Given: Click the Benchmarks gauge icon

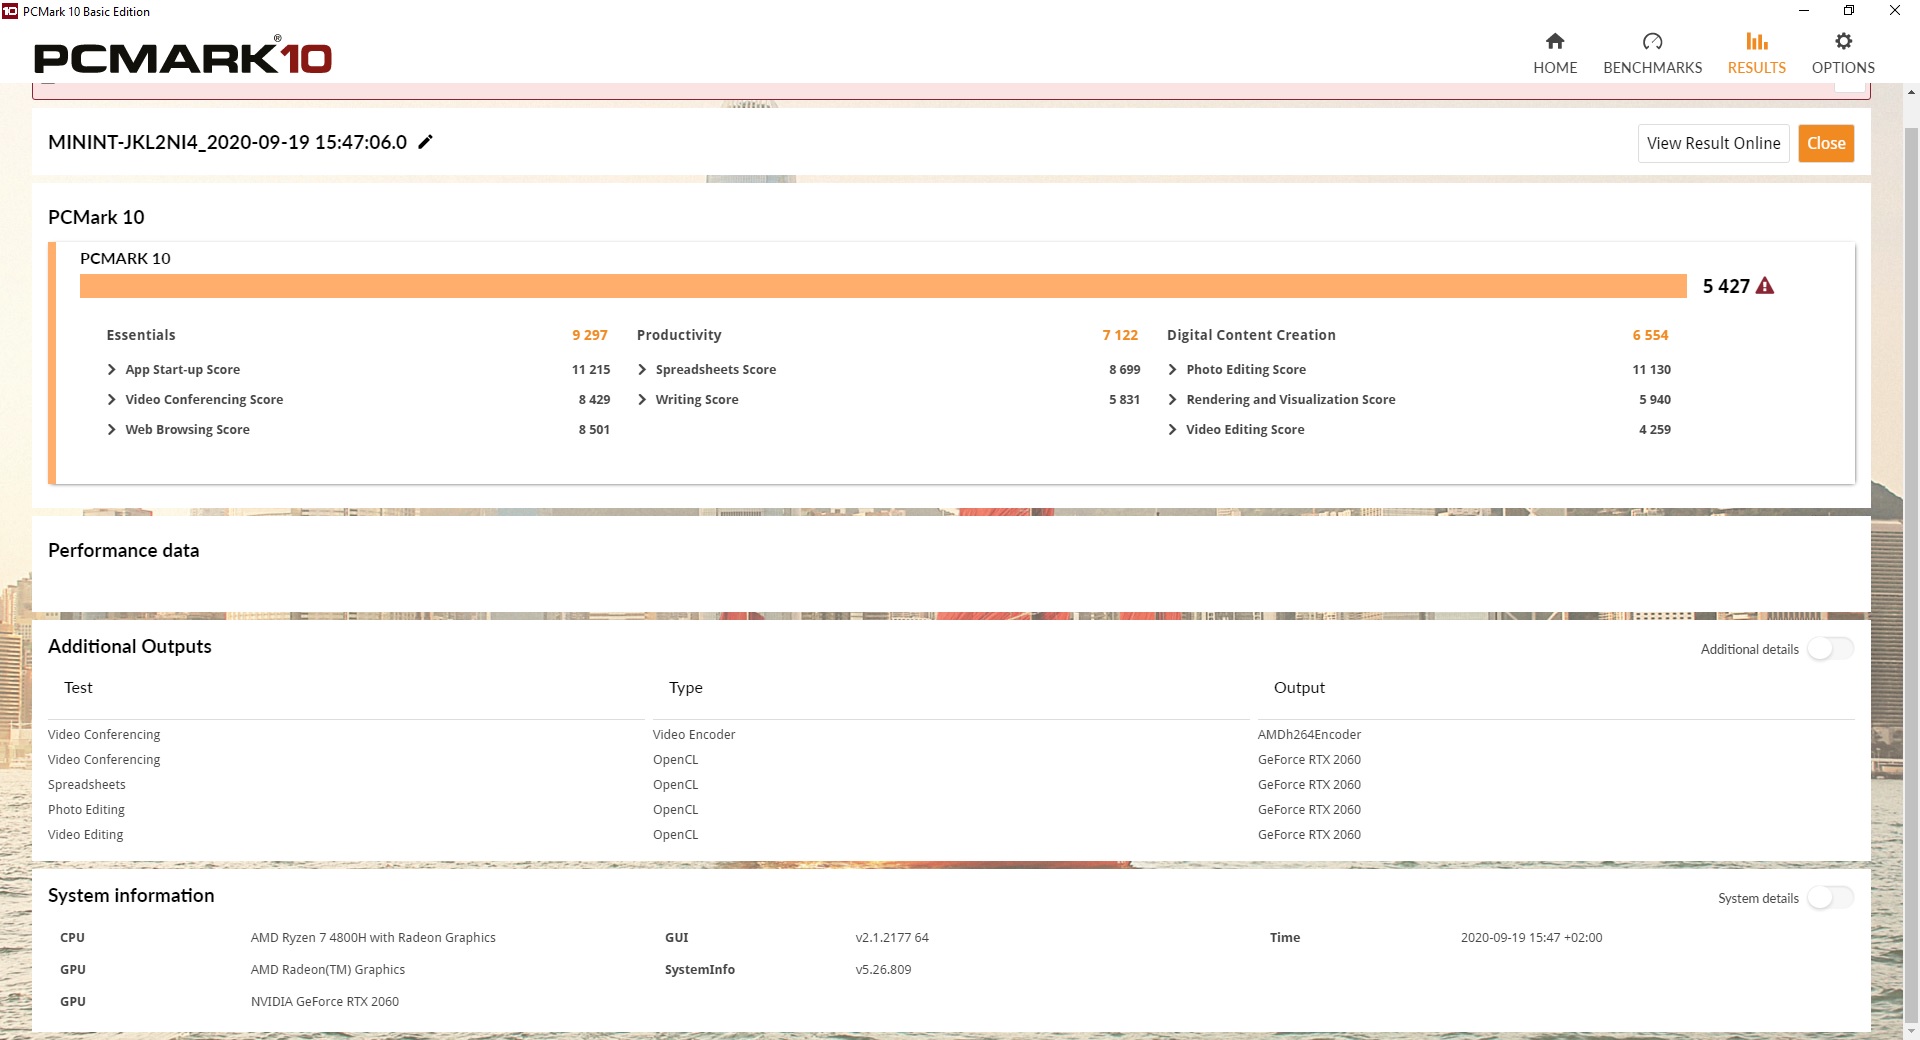Looking at the screenshot, I should [x=1652, y=41].
